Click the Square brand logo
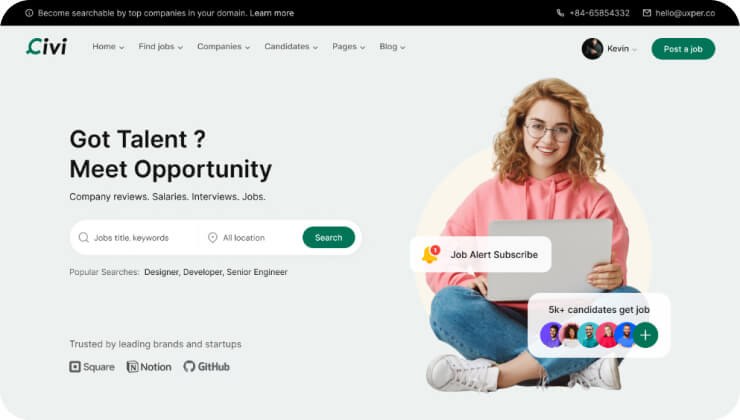 (91, 367)
